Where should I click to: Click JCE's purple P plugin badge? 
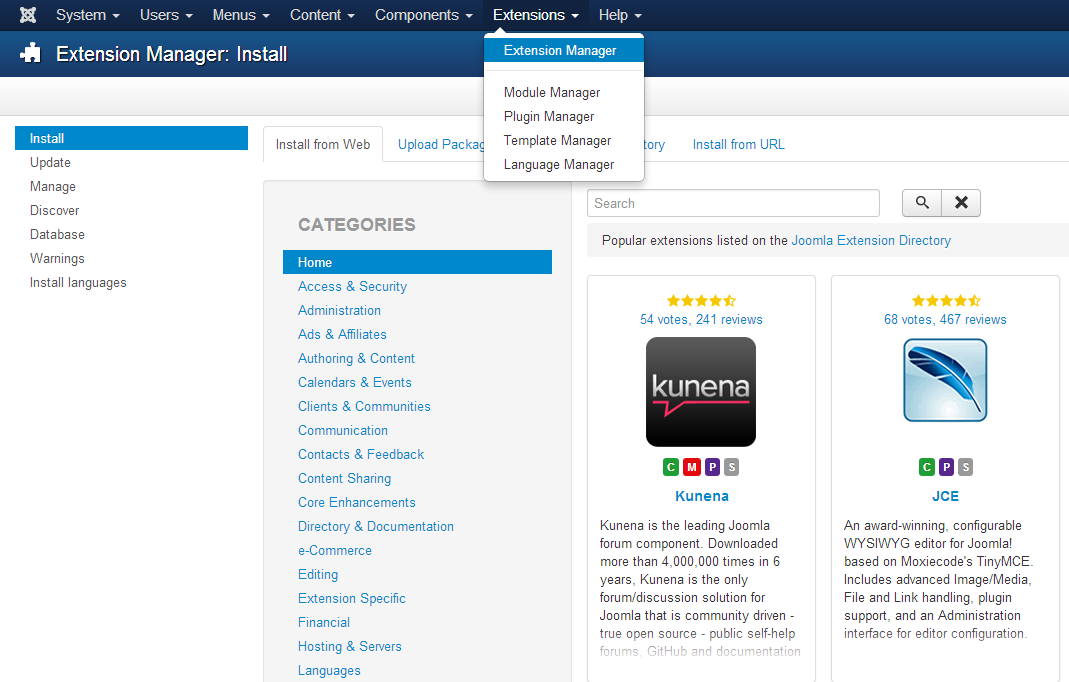pyautogui.click(x=946, y=467)
